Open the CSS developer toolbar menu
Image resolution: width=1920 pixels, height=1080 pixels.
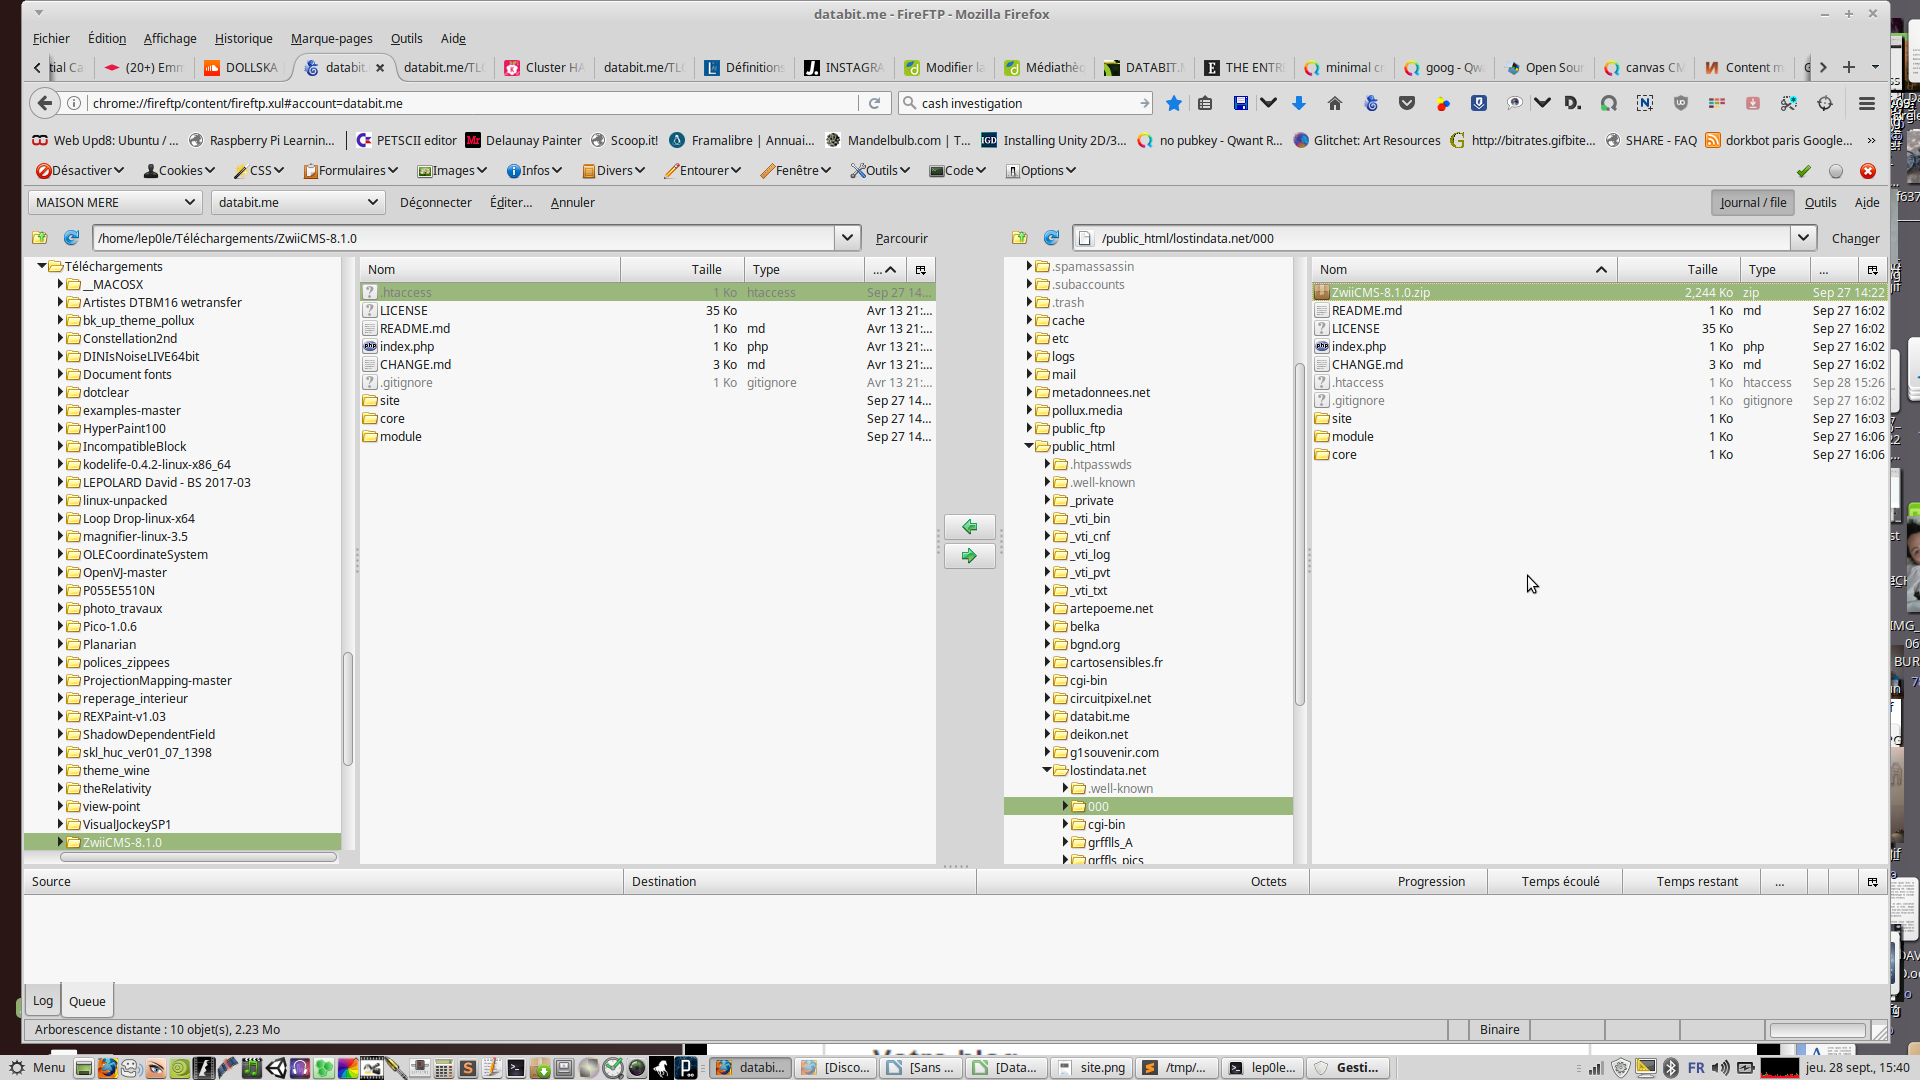click(259, 170)
